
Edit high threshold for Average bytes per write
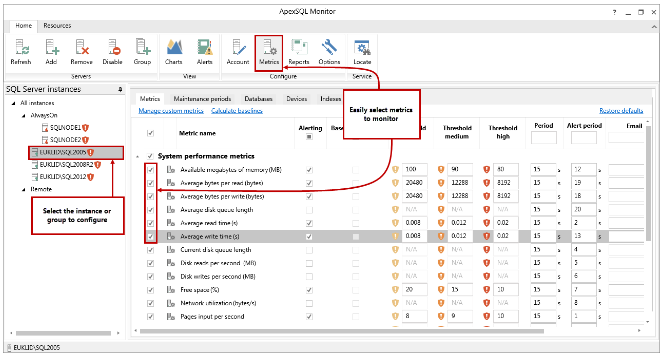tap(505, 196)
